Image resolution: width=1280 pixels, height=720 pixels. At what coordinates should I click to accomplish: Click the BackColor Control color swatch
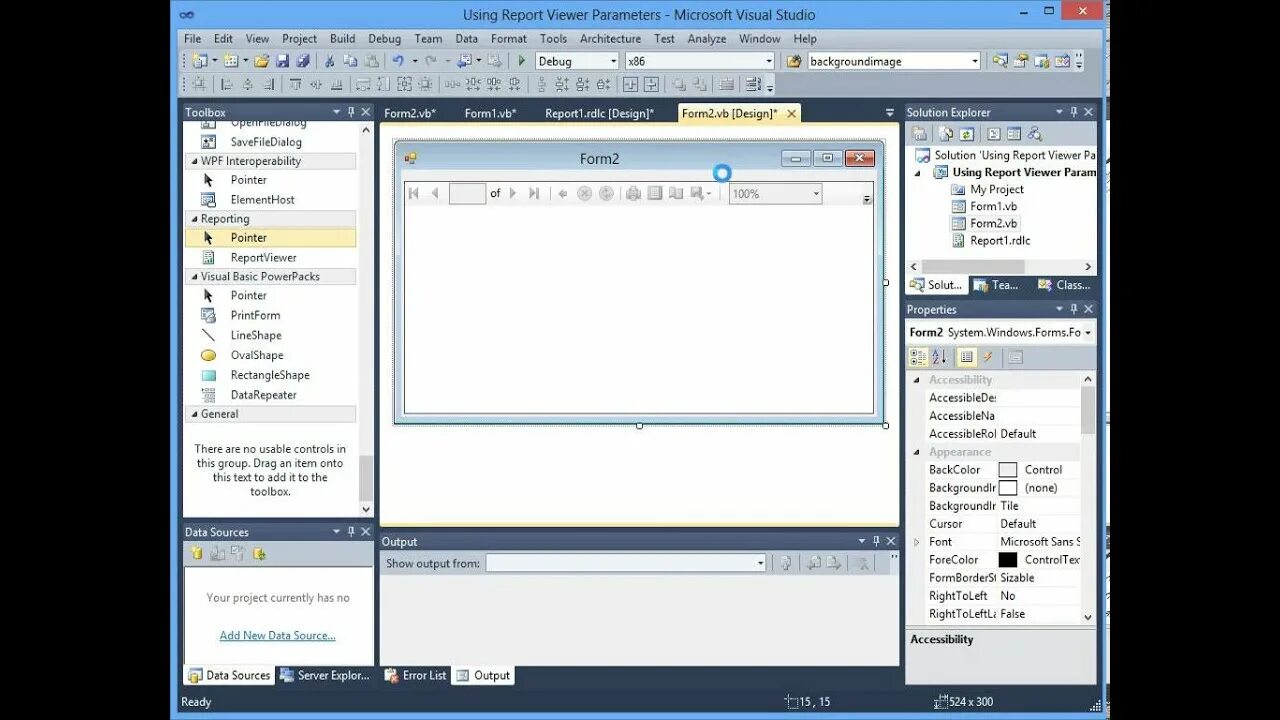click(1008, 470)
